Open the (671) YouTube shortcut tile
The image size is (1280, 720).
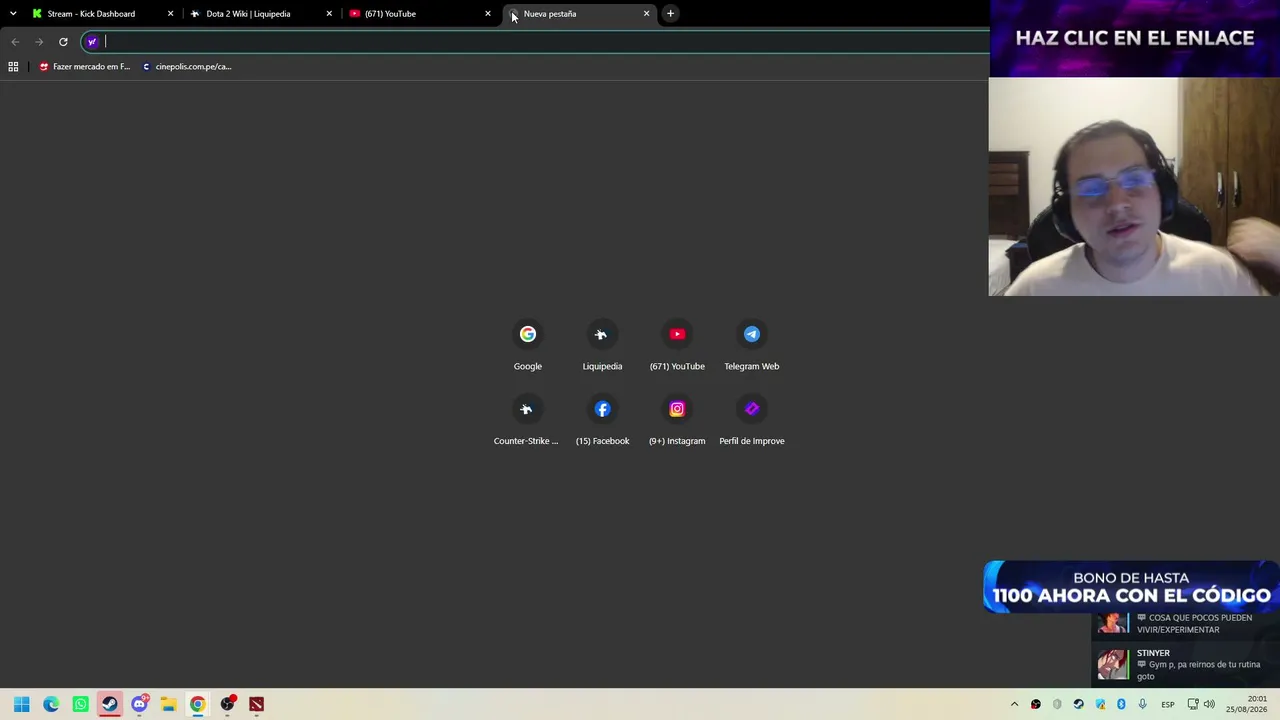[x=677, y=346]
